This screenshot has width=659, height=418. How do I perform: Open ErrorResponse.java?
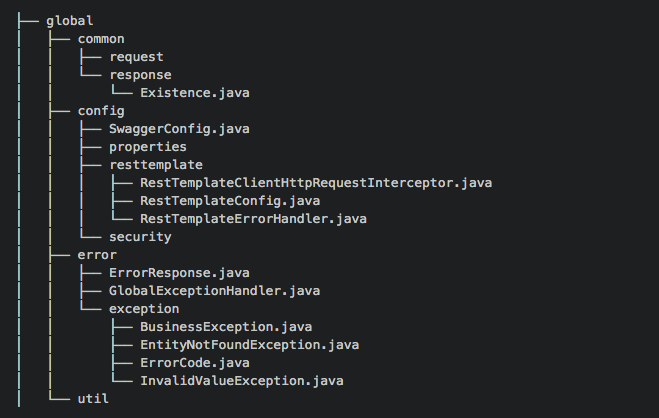(179, 273)
